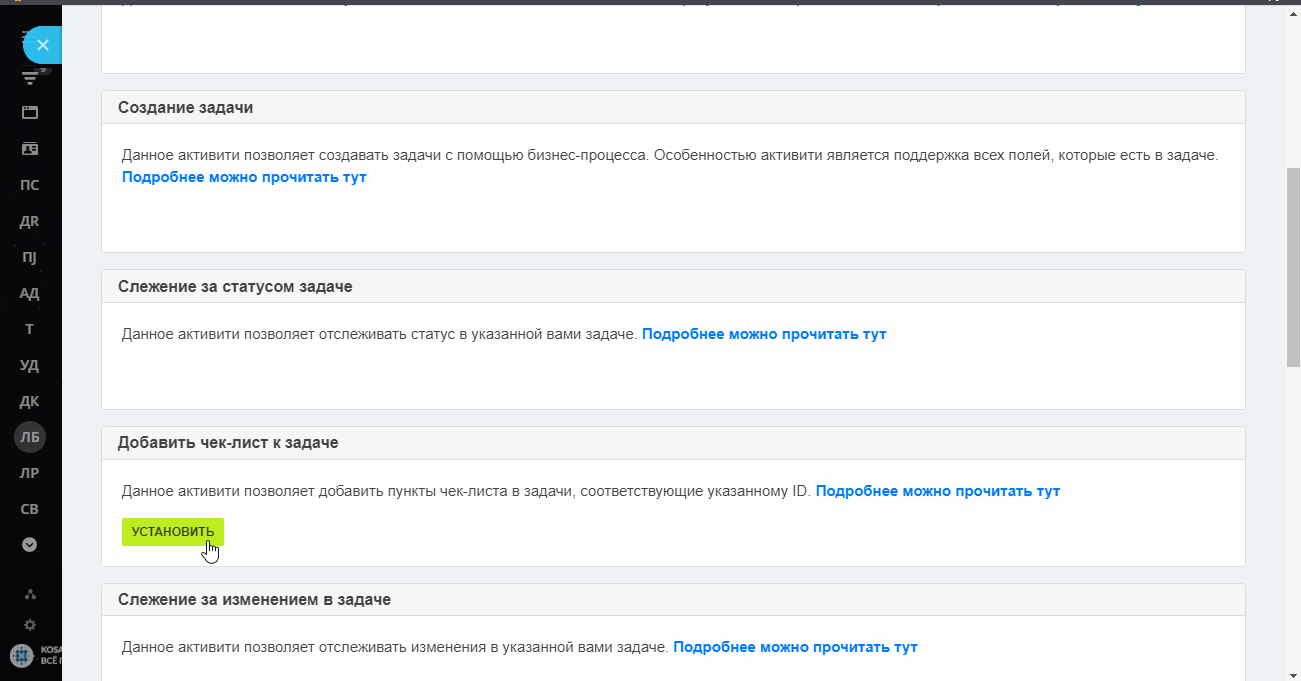Screen dimensions: 1301x681
Task: Click the description text about 'отслеживать статус'
Action: [379, 334]
